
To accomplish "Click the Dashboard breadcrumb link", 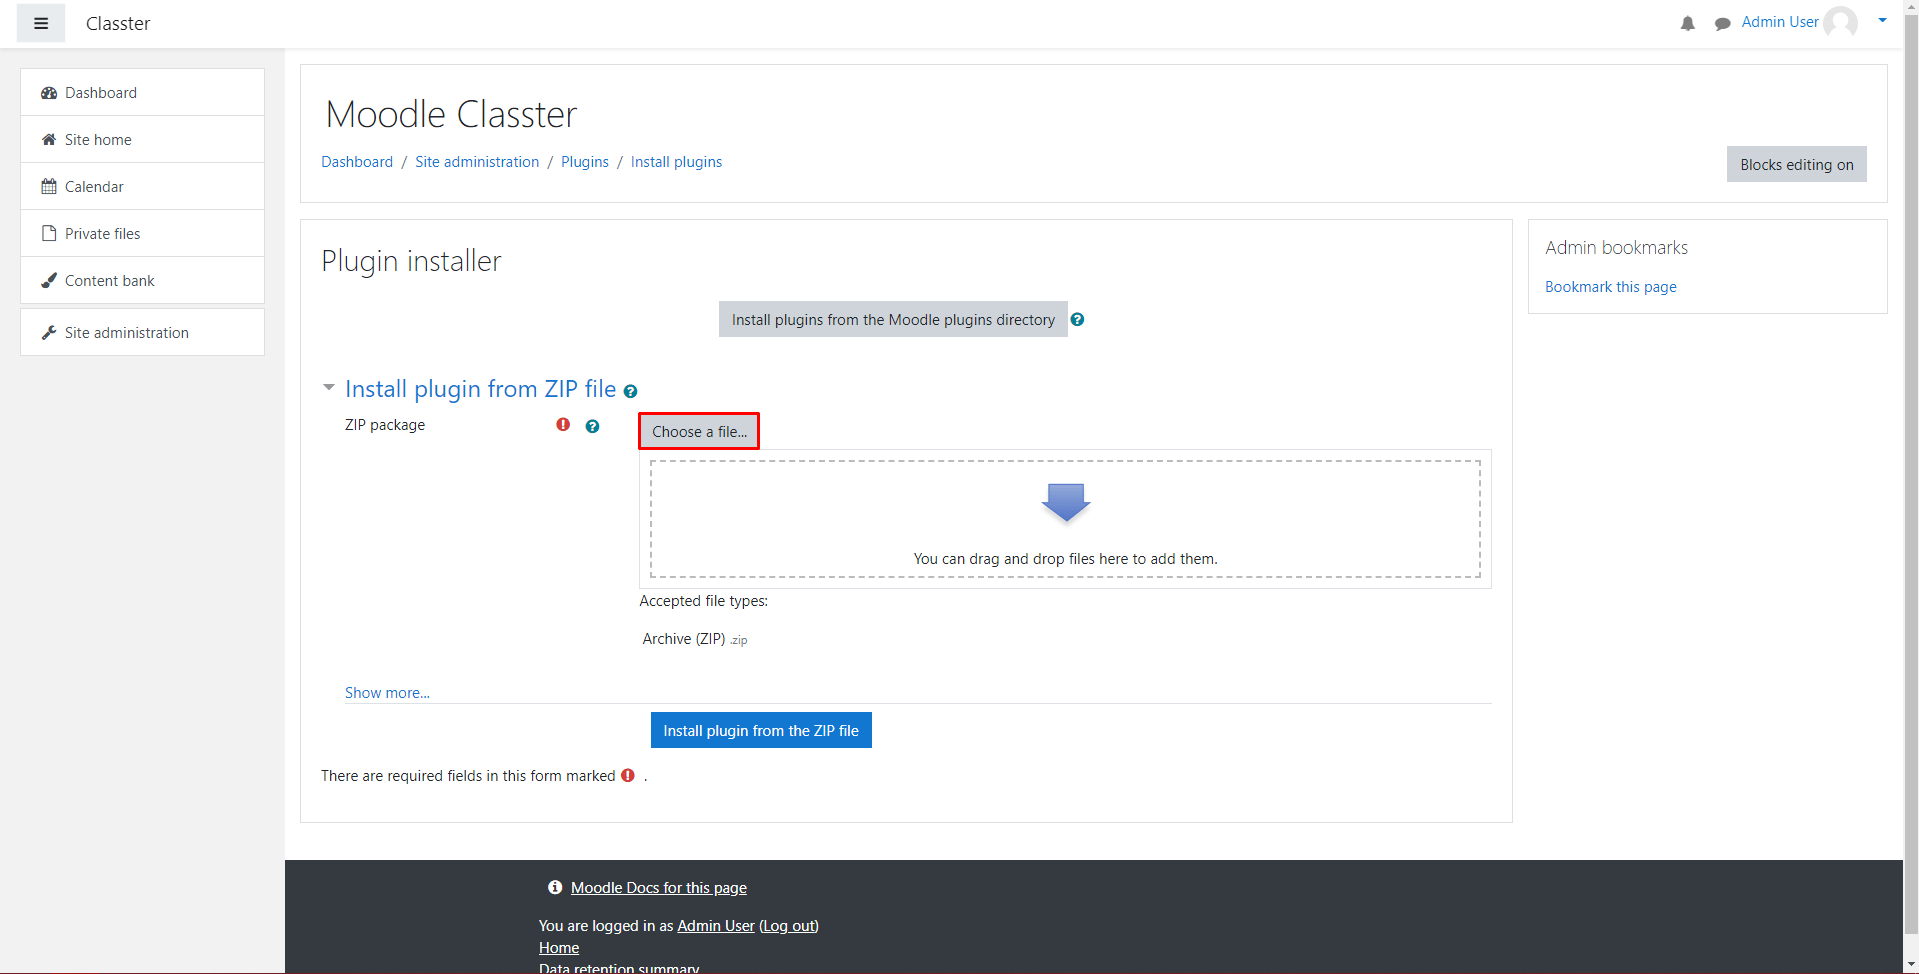I will tap(357, 162).
